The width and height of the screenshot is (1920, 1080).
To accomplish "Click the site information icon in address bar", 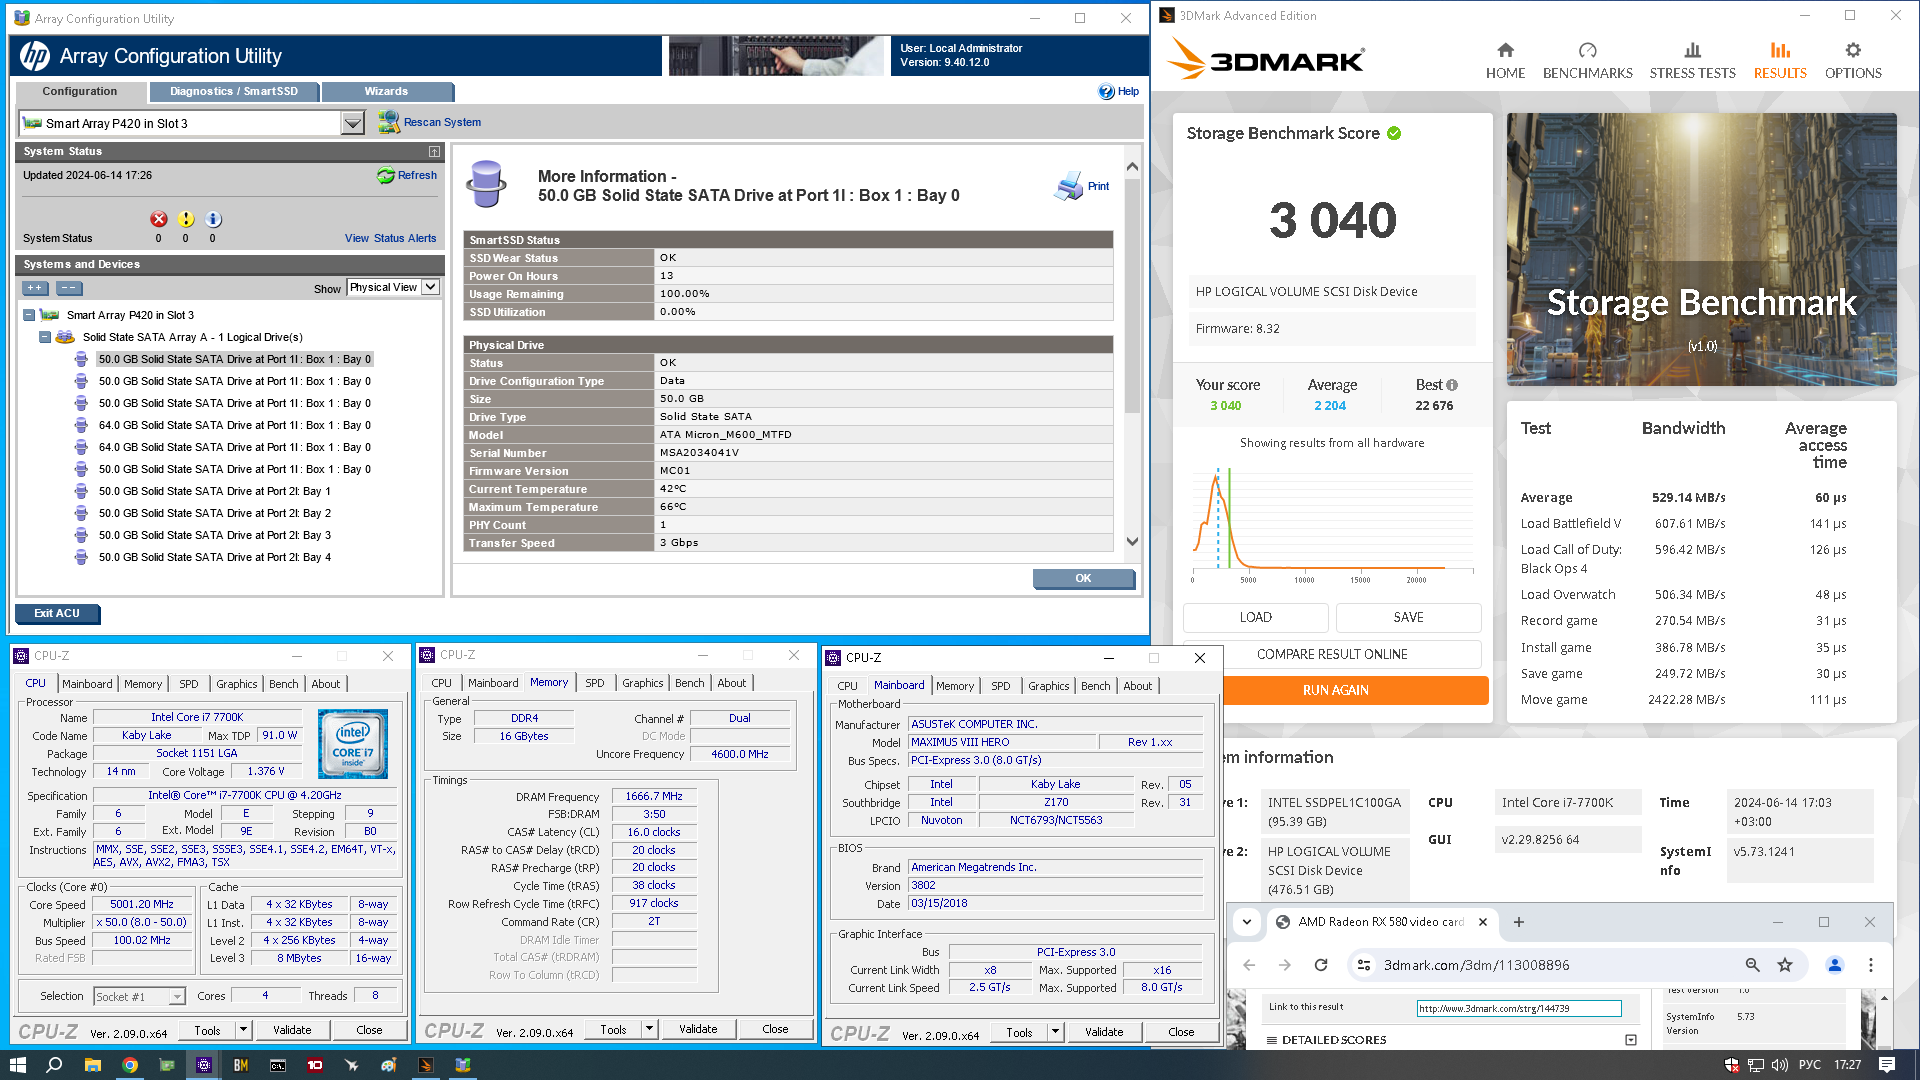I will (x=1362, y=965).
